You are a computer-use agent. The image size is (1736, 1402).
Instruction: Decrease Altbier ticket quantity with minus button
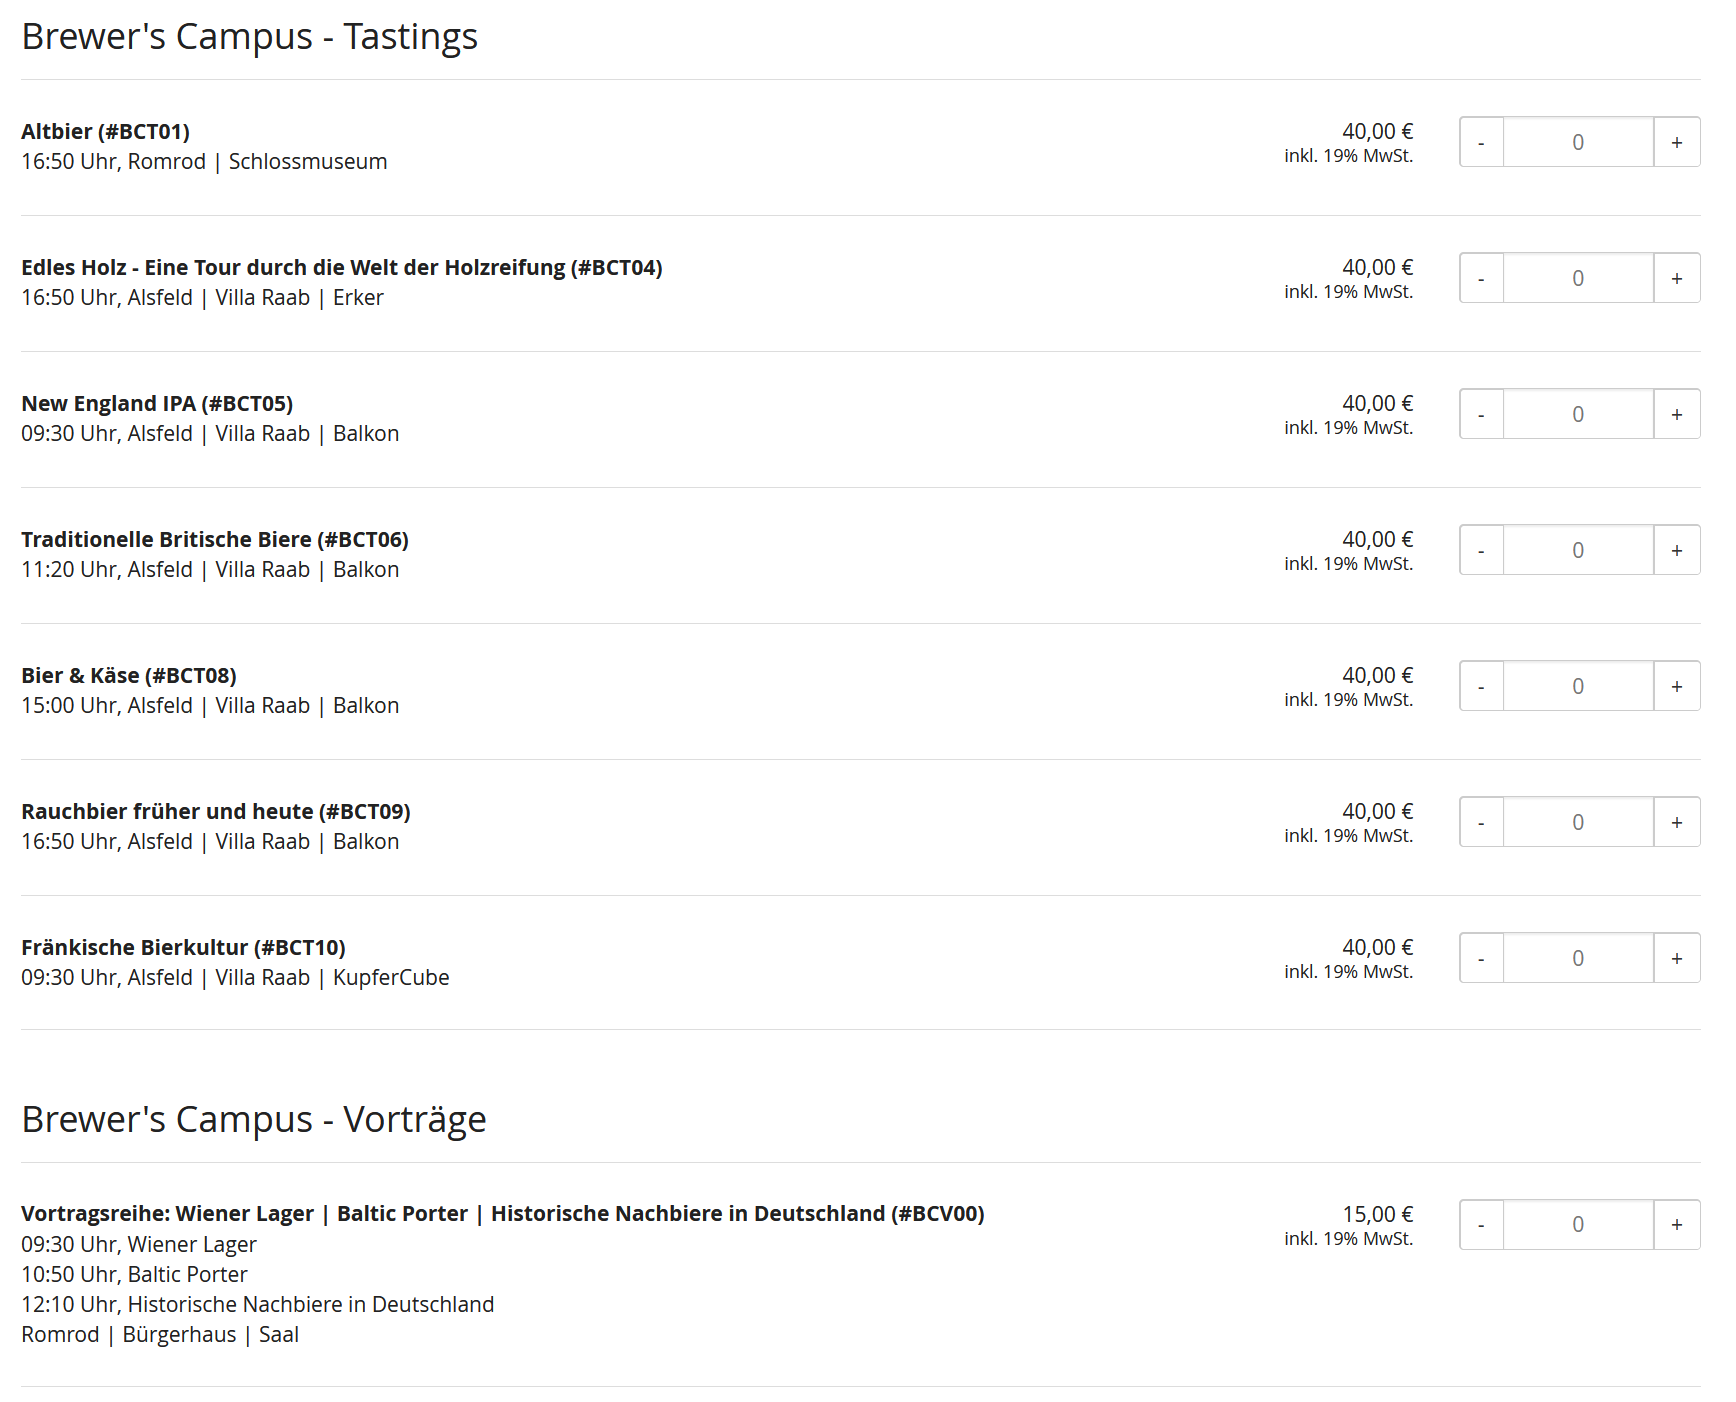point(1481,142)
